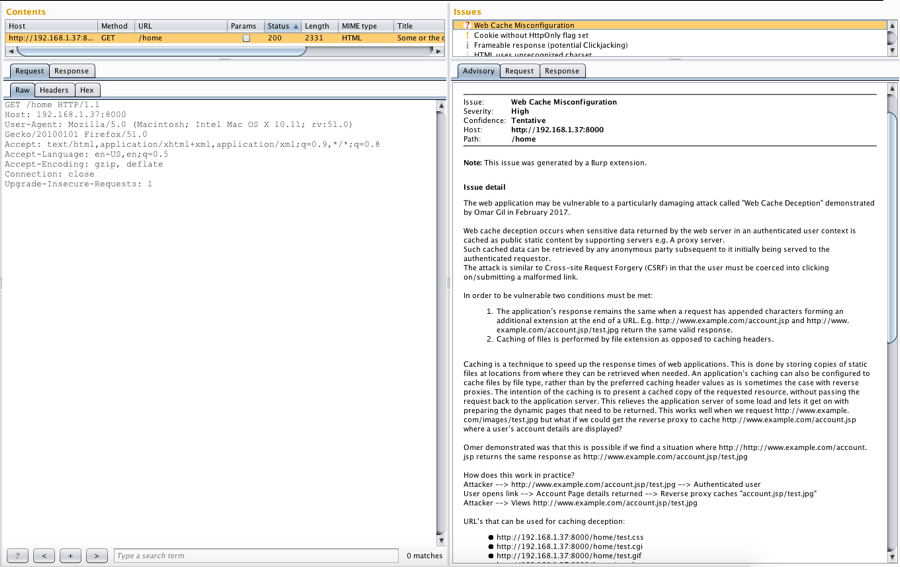Click the help question mark button by search
This screenshot has height=567, width=900.
tap(17, 556)
